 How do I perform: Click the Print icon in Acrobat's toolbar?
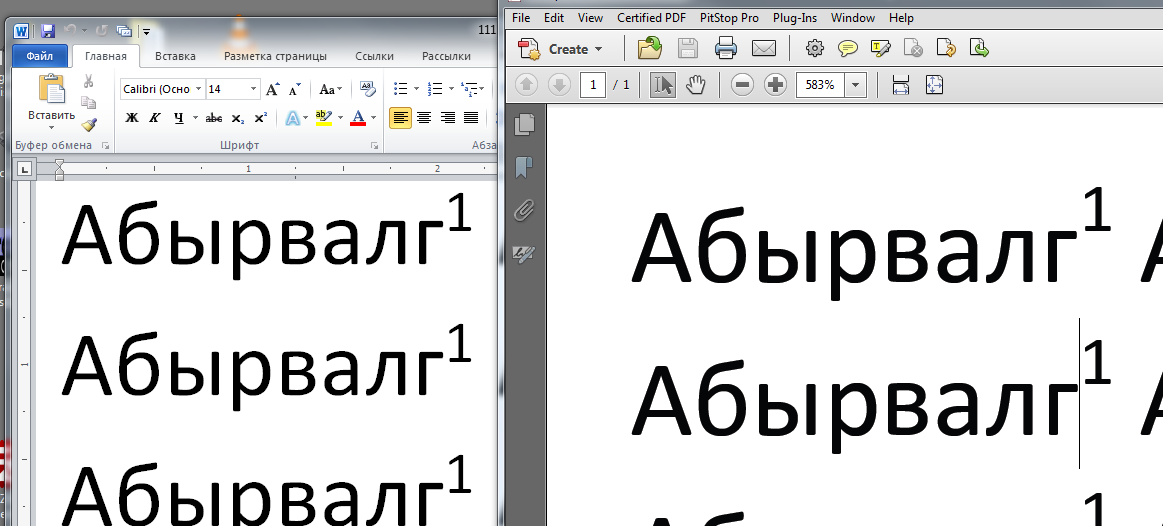[x=725, y=49]
